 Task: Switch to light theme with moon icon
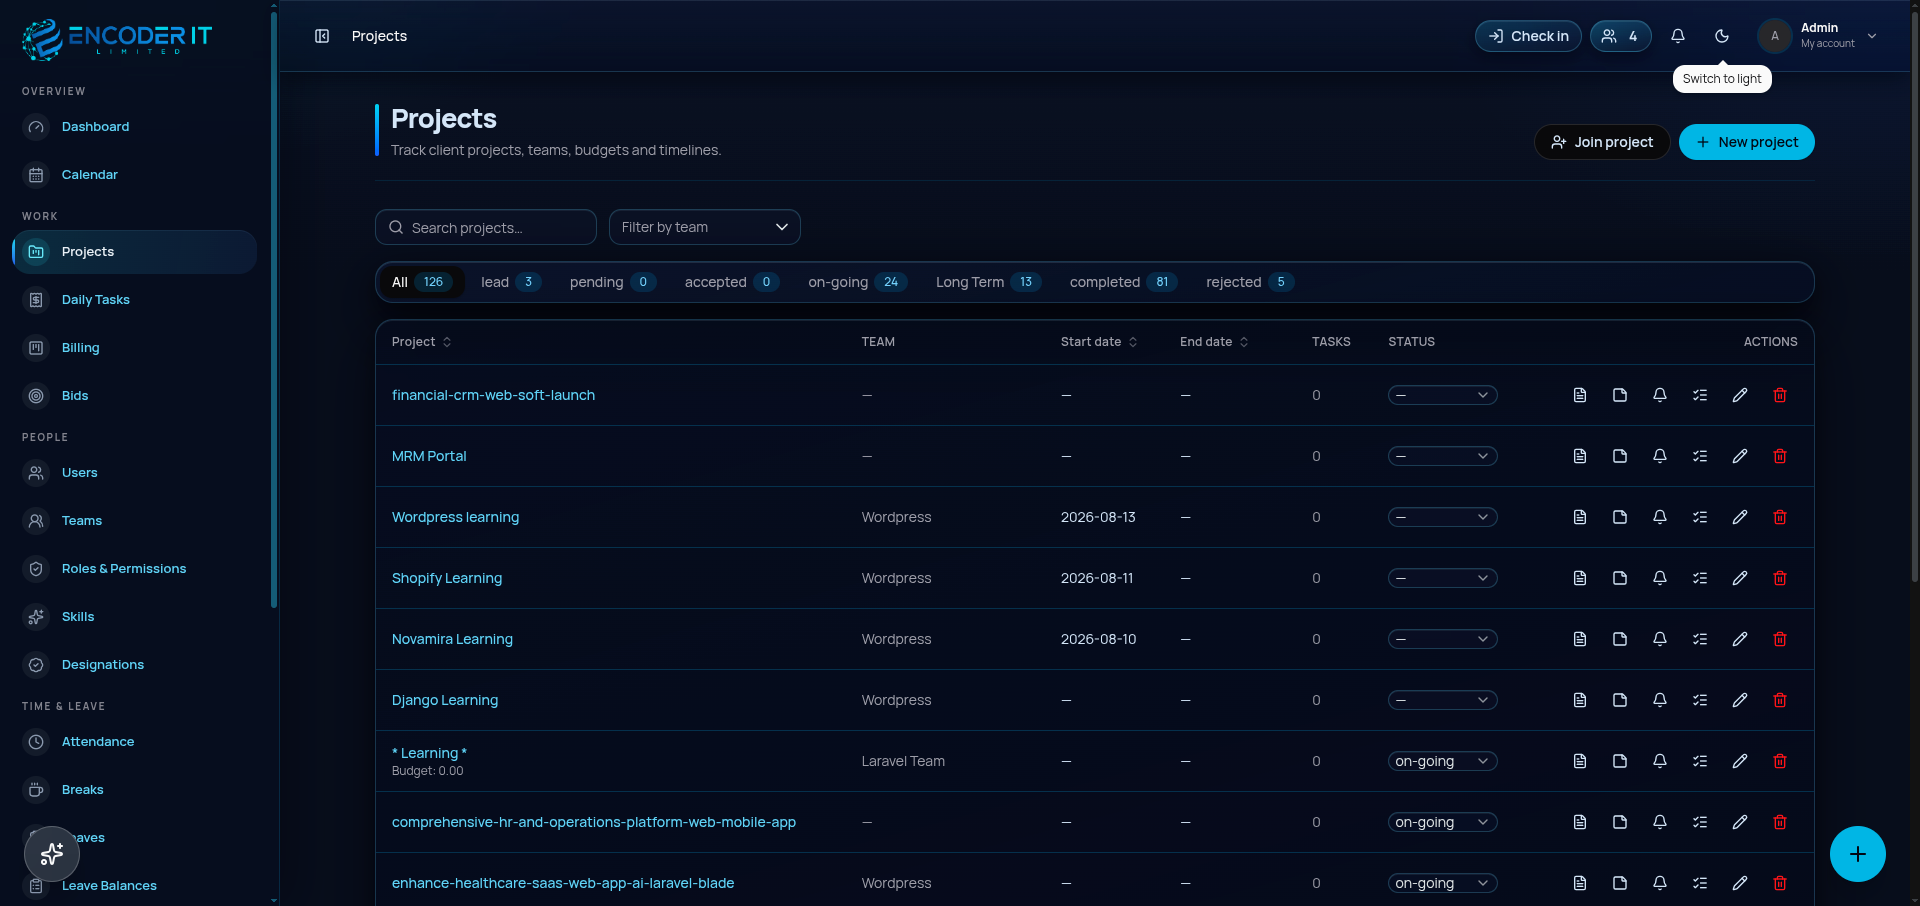(1722, 36)
